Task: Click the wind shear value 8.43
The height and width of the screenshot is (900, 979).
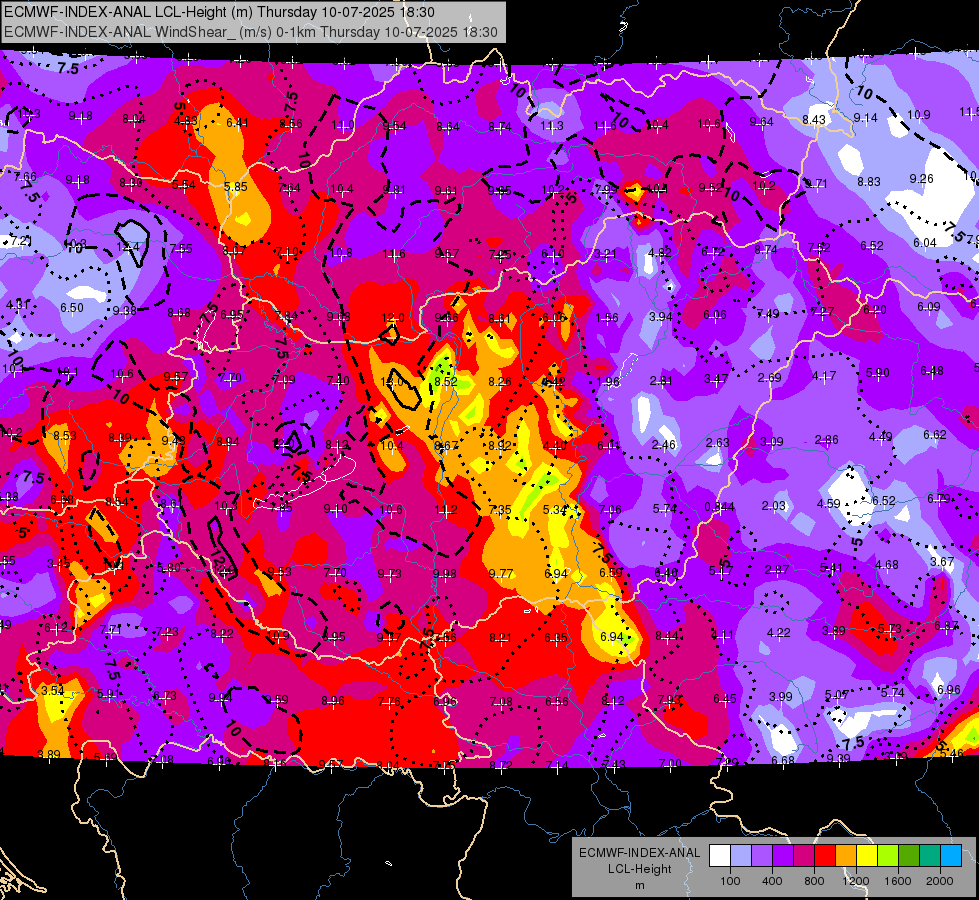Action: point(814,119)
